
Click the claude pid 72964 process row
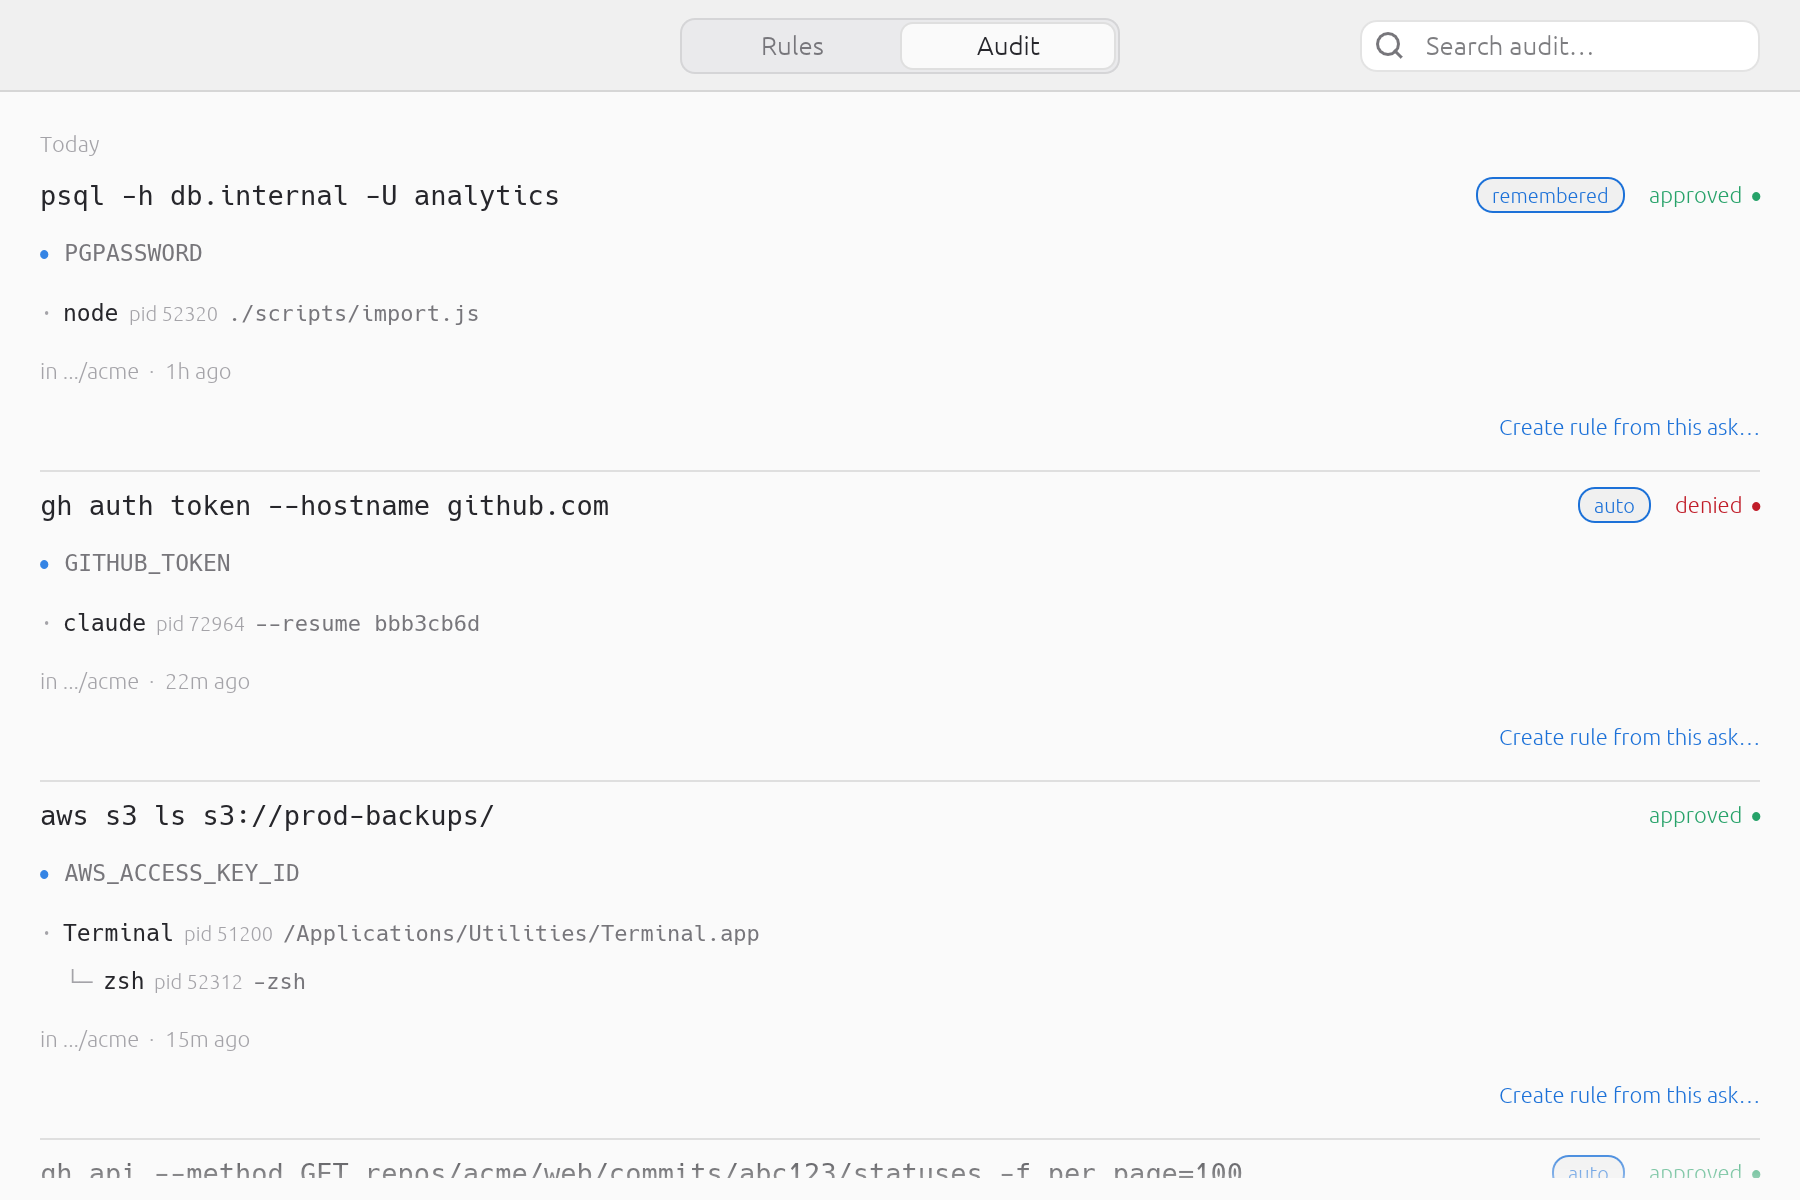coord(261,624)
